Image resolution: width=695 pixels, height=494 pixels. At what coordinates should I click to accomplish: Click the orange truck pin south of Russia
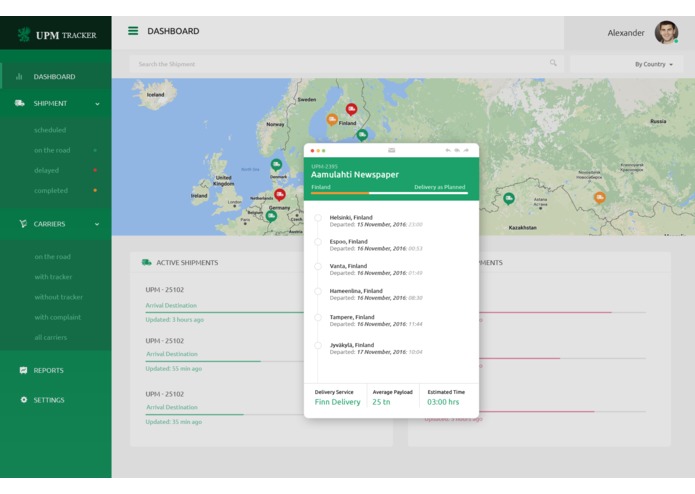coord(600,198)
